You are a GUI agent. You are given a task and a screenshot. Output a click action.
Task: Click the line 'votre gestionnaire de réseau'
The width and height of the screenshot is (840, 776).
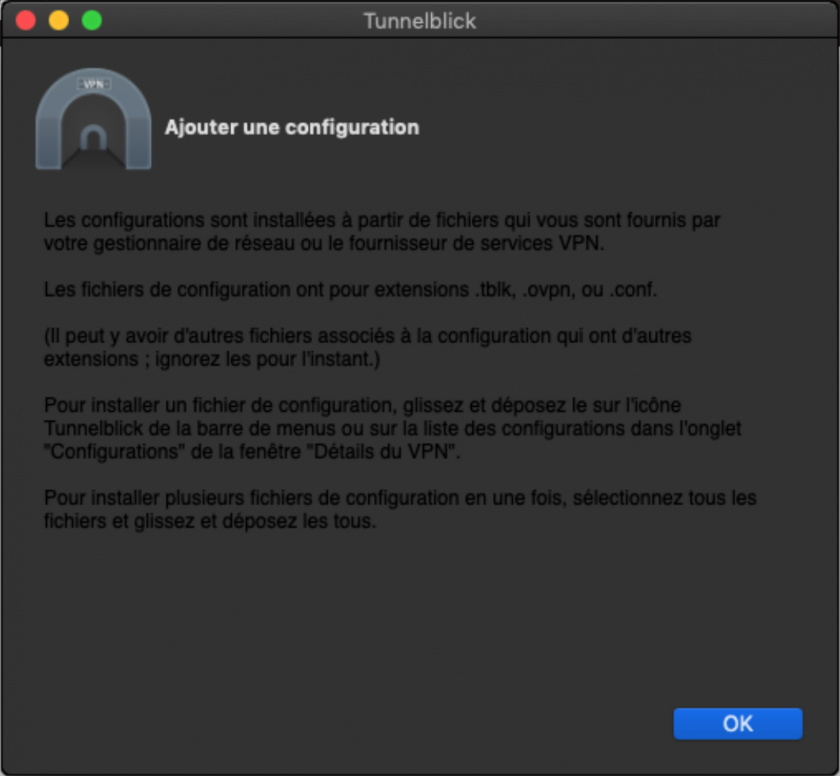[324, 243]
